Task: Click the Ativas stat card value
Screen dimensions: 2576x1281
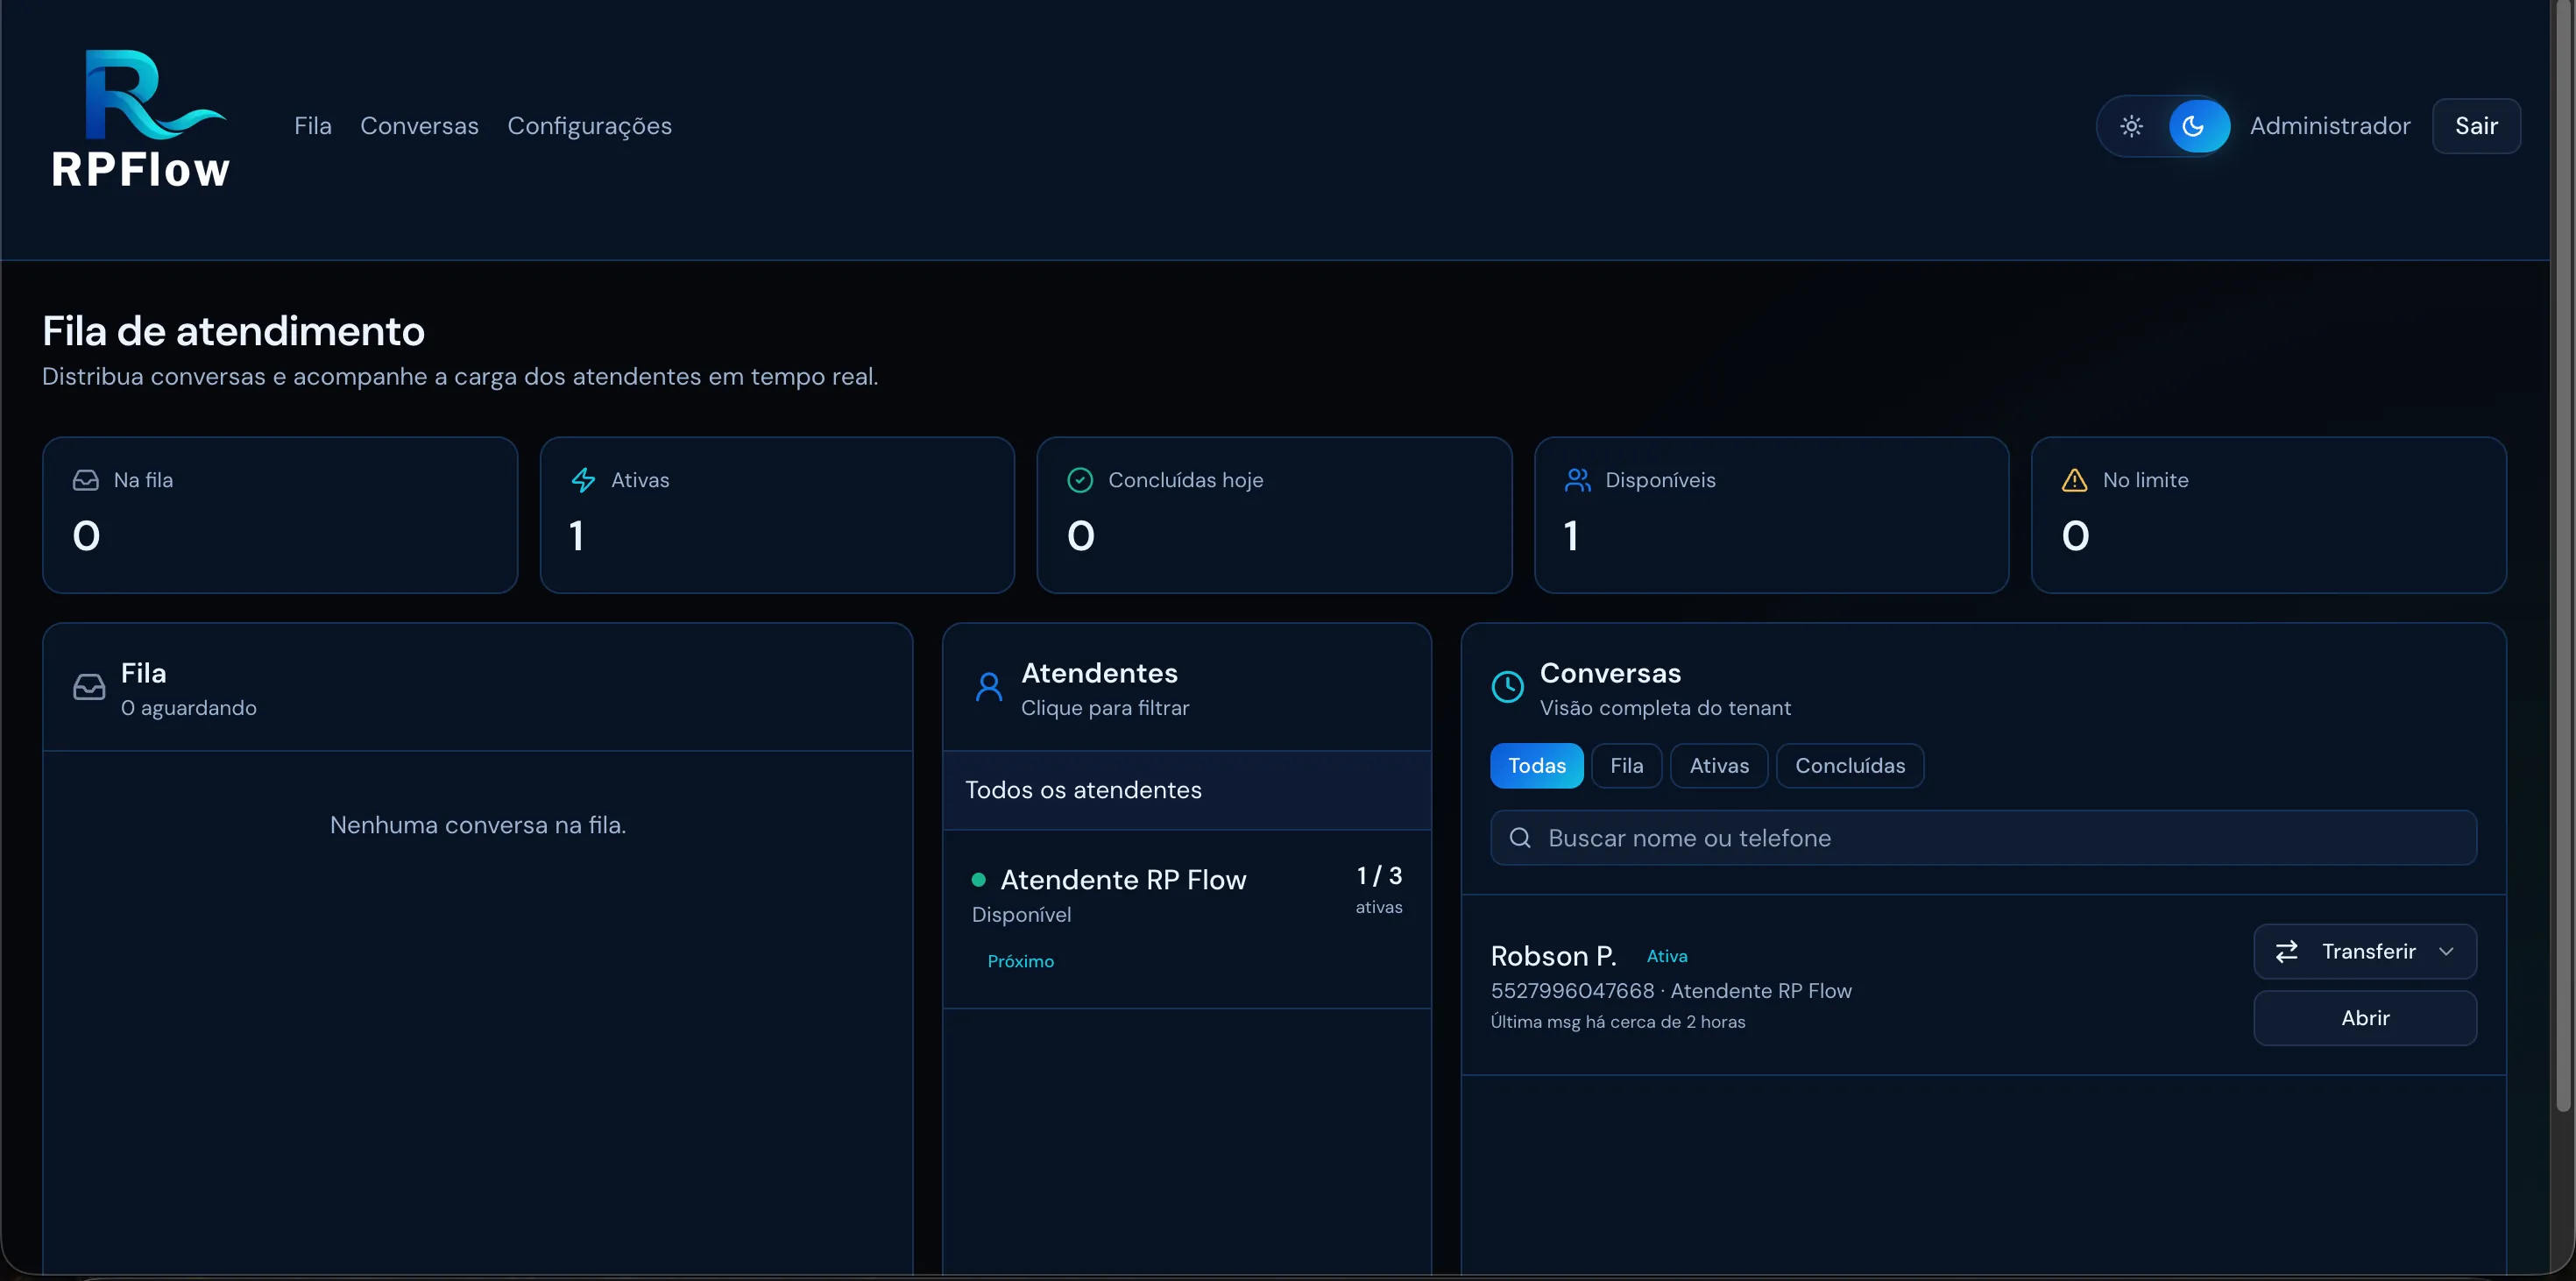Action: (576, 536)
